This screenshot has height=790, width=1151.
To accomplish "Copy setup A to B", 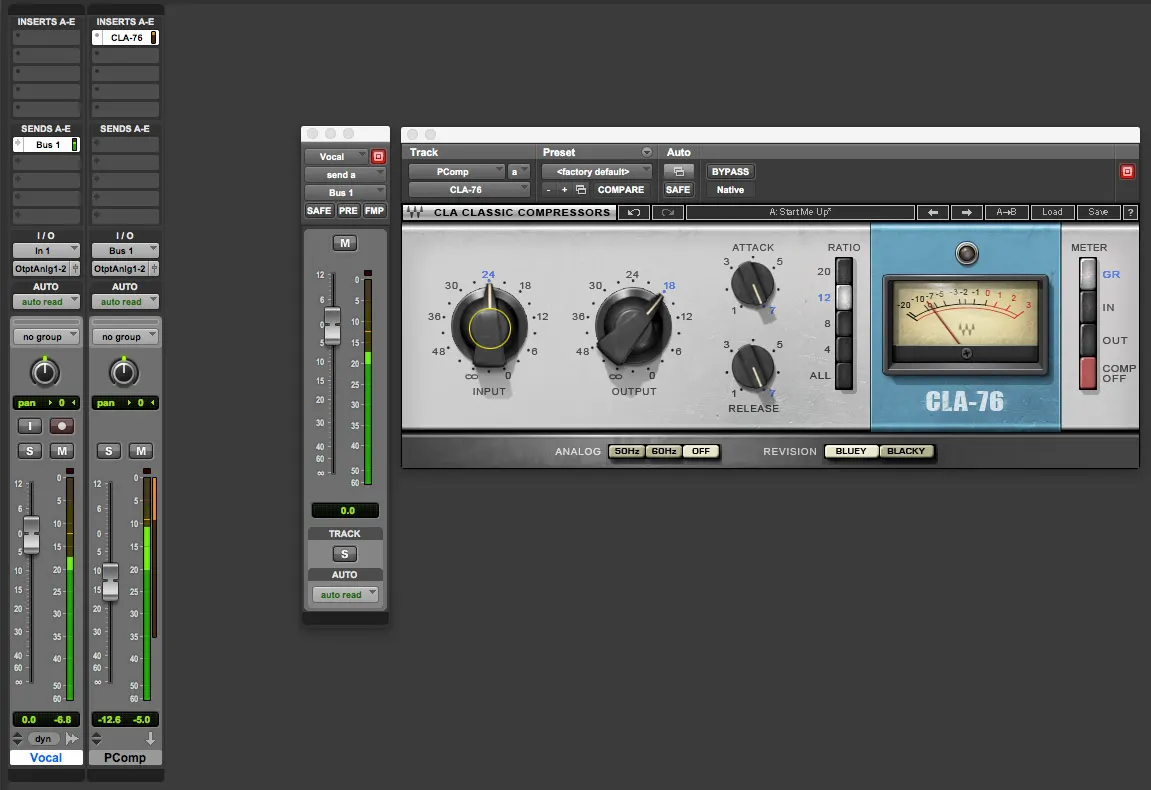I will [1006, 212].
